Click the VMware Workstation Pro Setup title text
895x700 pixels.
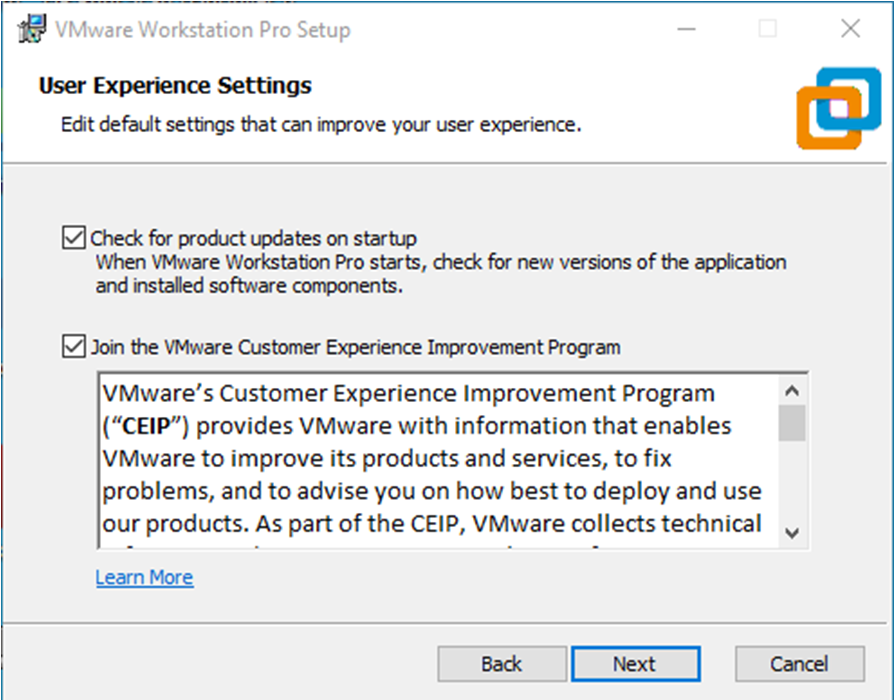click(203, 30)
